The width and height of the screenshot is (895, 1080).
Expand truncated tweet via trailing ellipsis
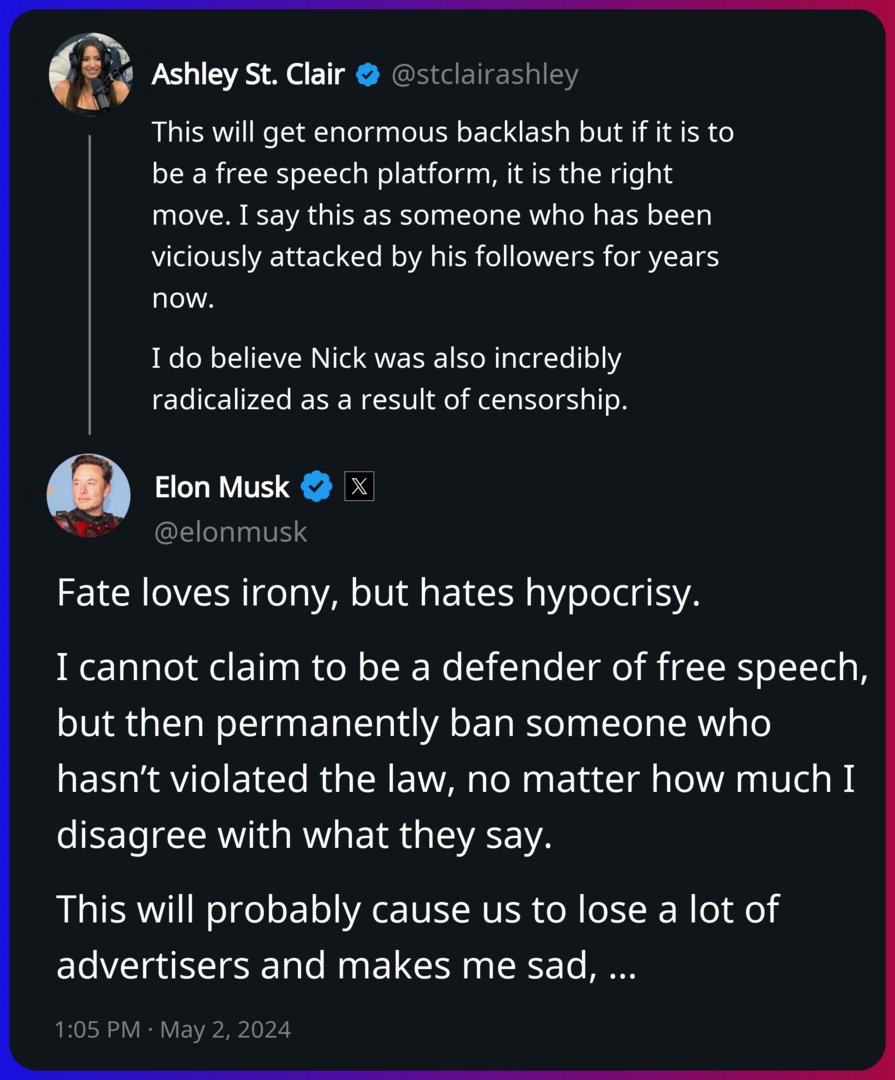[621, 964]
